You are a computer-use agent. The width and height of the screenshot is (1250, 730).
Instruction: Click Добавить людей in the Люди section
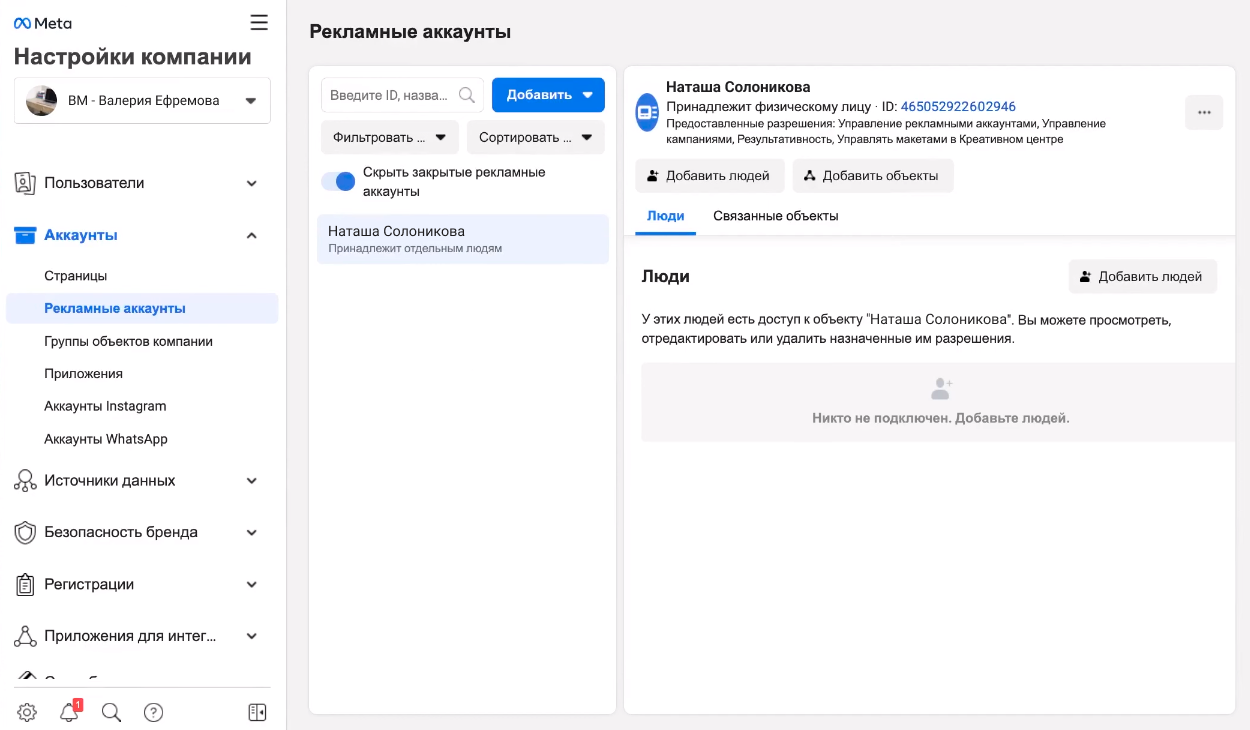pyautogui.click(x=1143, y=276)
